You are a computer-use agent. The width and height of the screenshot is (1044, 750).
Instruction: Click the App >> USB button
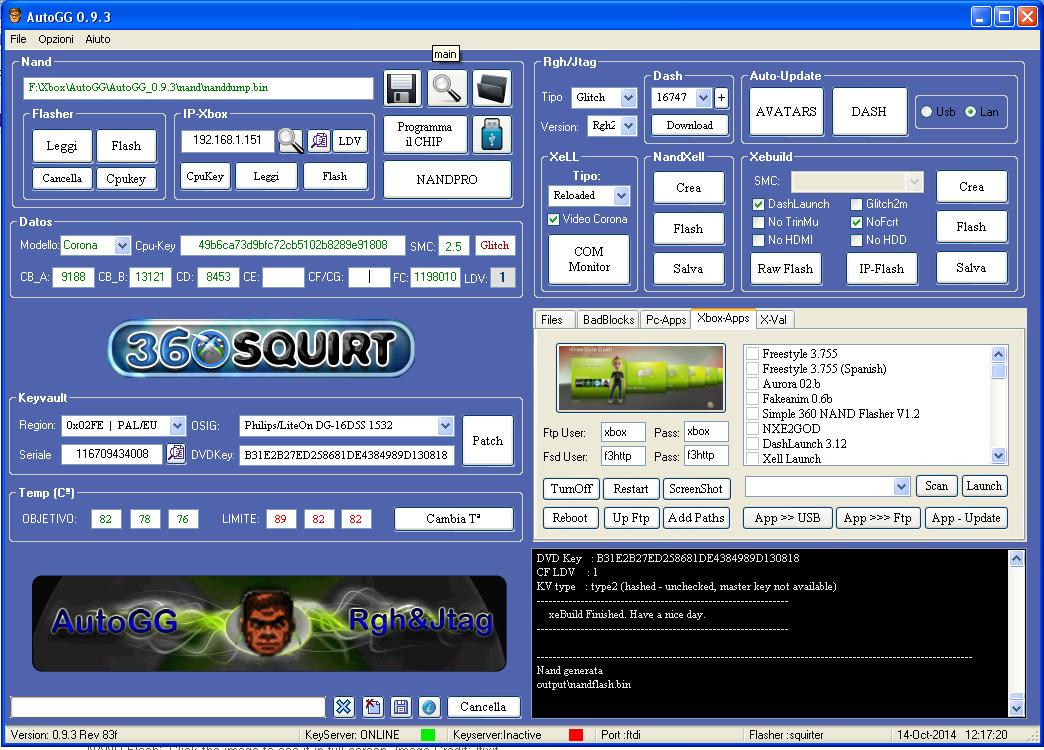pos(787,518)
